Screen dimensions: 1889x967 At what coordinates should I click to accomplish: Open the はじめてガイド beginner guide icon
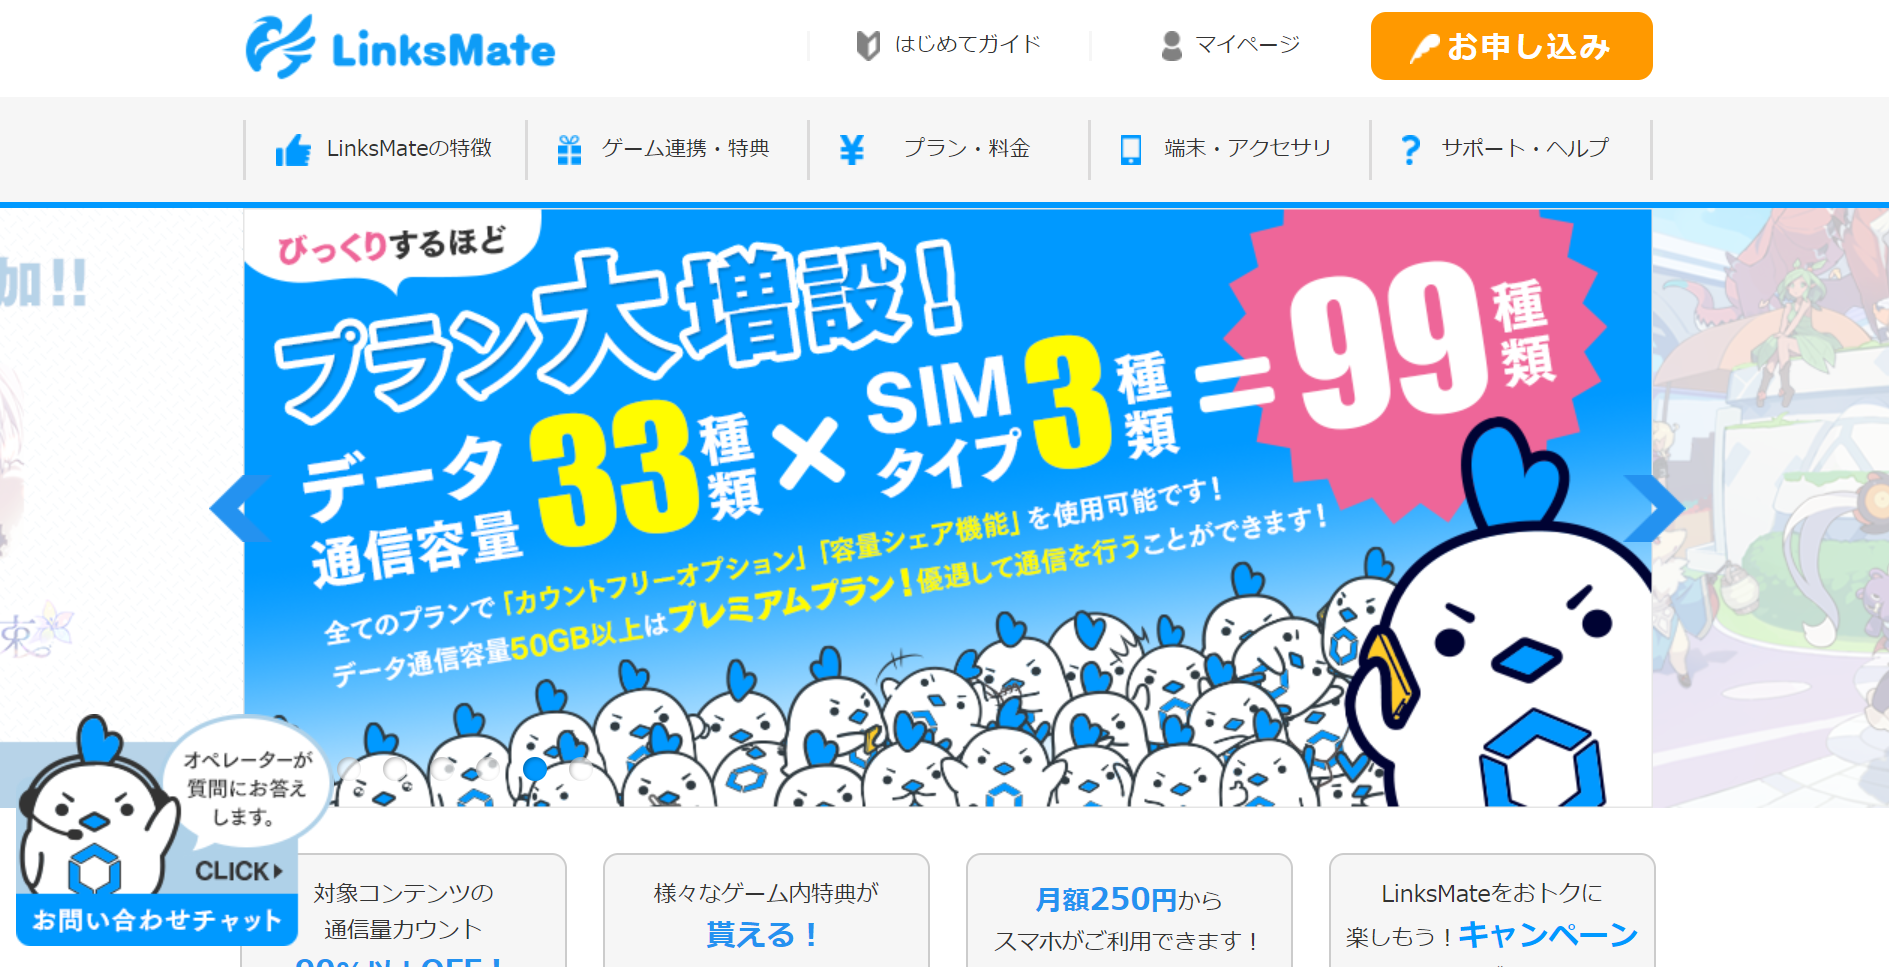point(868,45)
